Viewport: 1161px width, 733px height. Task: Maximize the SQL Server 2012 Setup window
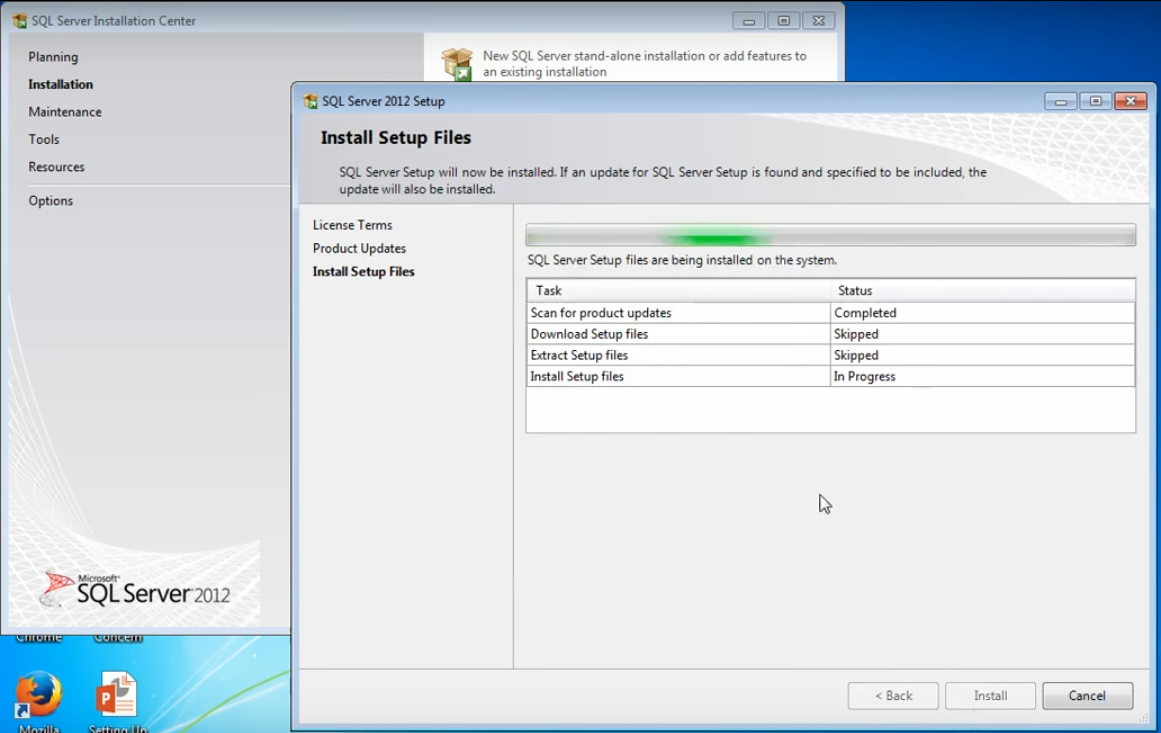point(1095,101)
